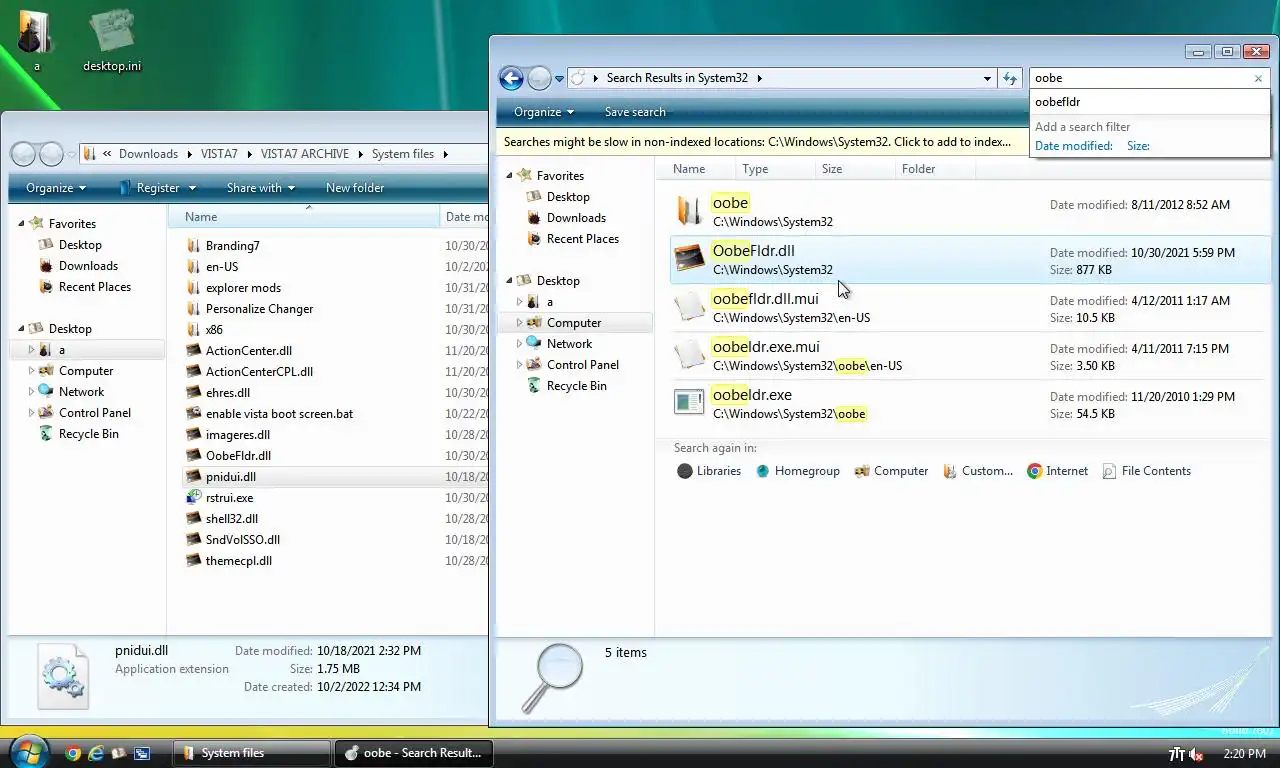Image resolution: width=1280 pixels, height=768 pixels.
Task: Search again in Computer
Action: (x=891, y=471)
